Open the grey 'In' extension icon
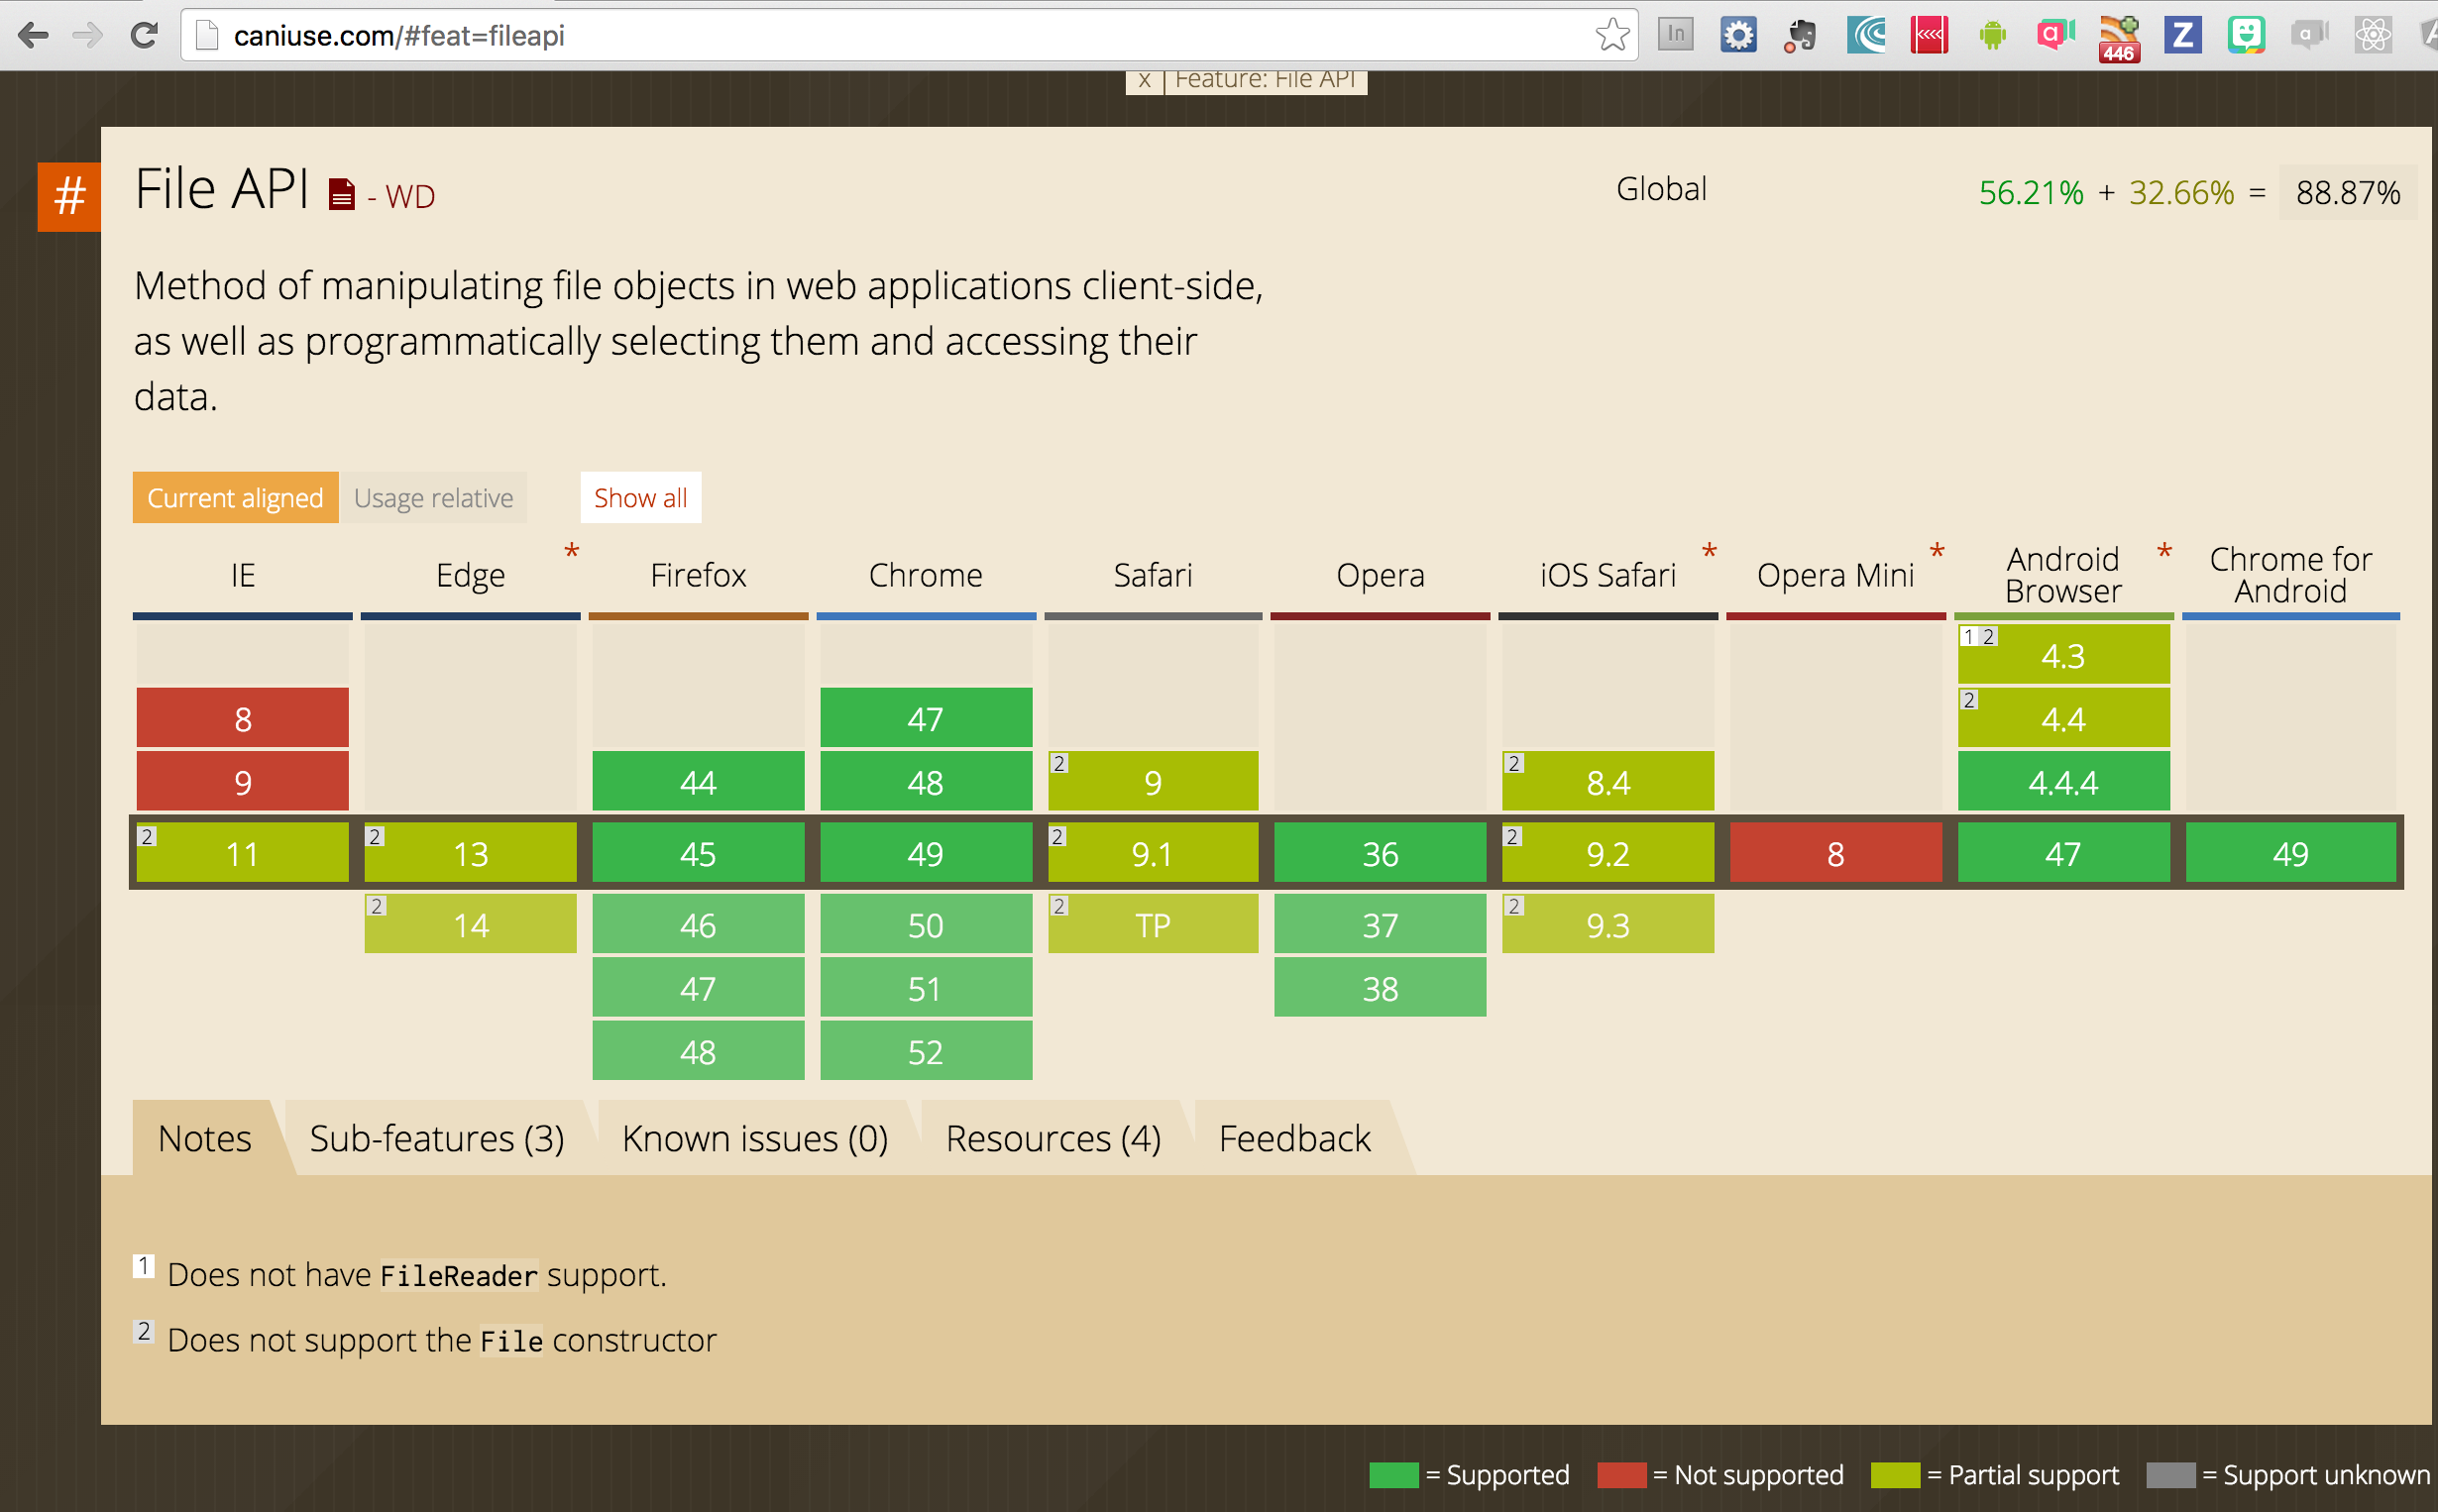Screen dimensions: 2438x1512 tap(1675, 35)
